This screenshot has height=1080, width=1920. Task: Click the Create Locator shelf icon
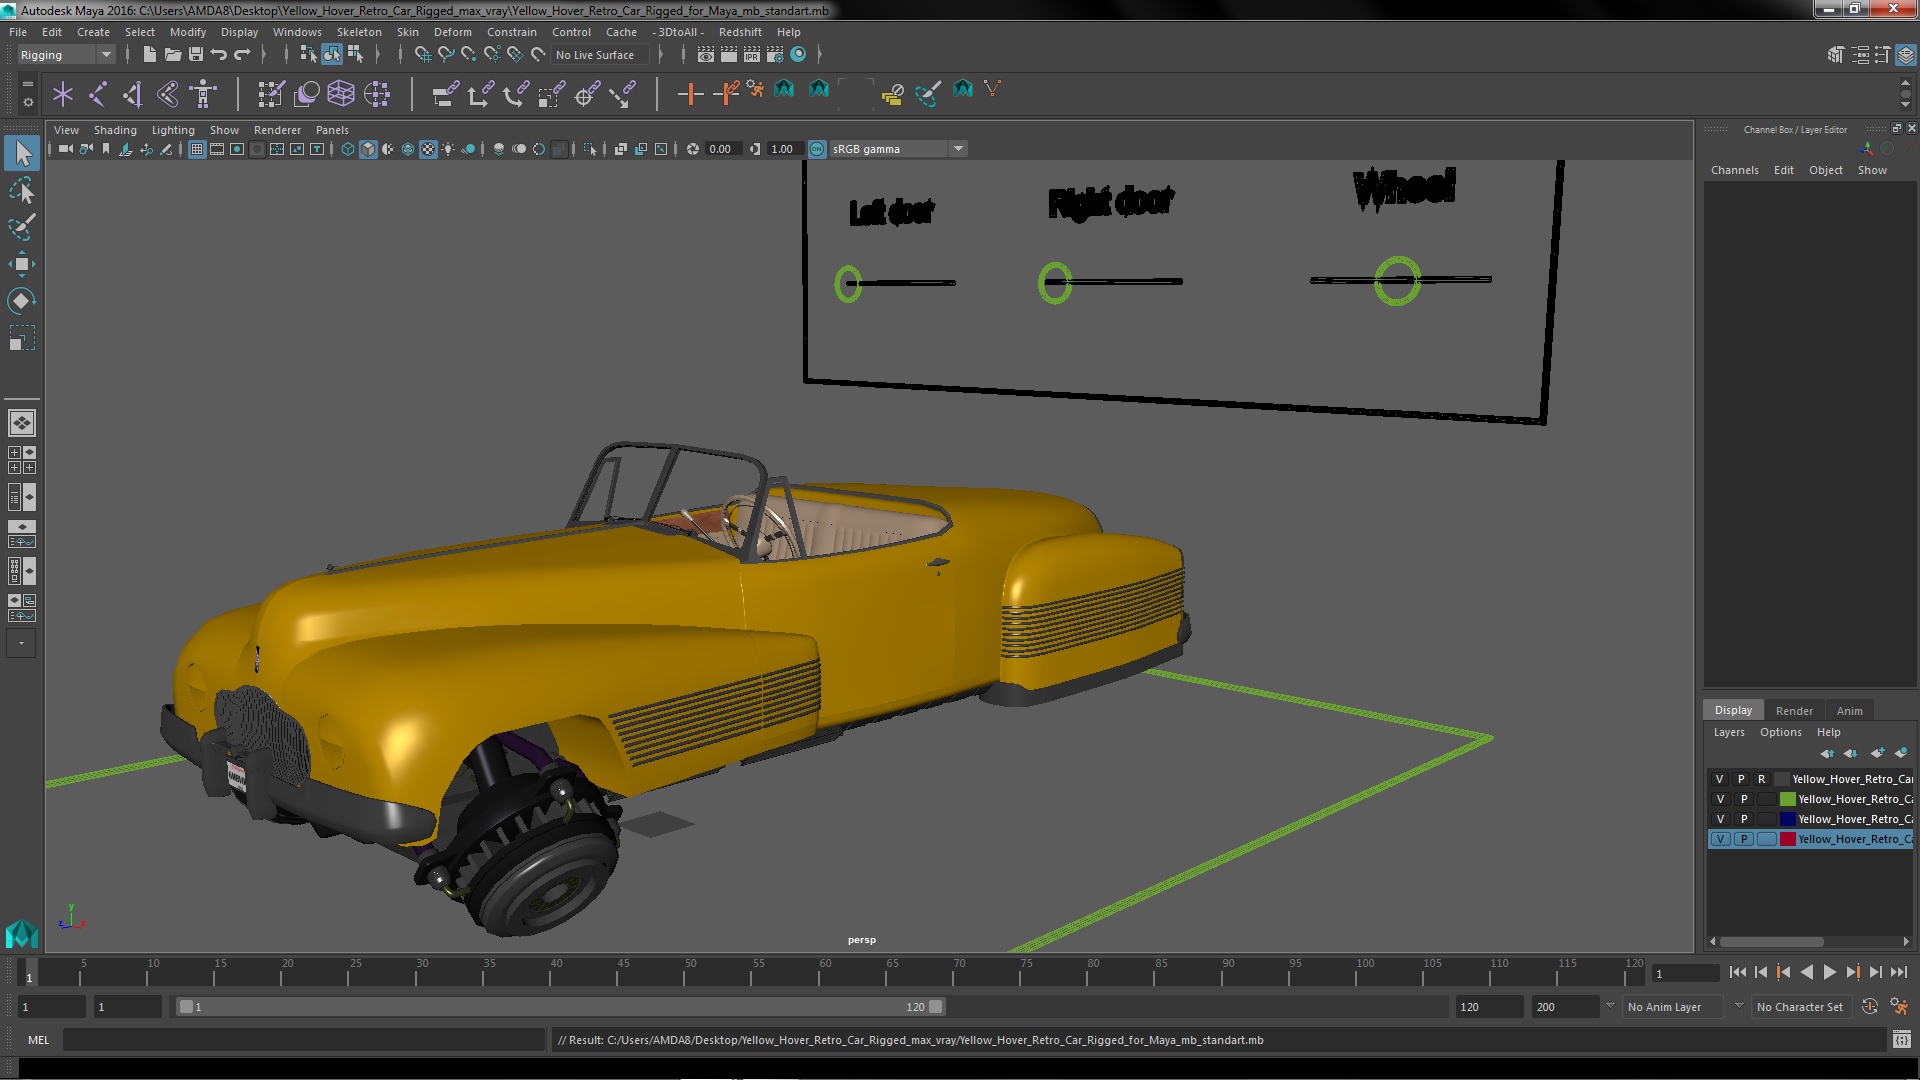(63, 95)
